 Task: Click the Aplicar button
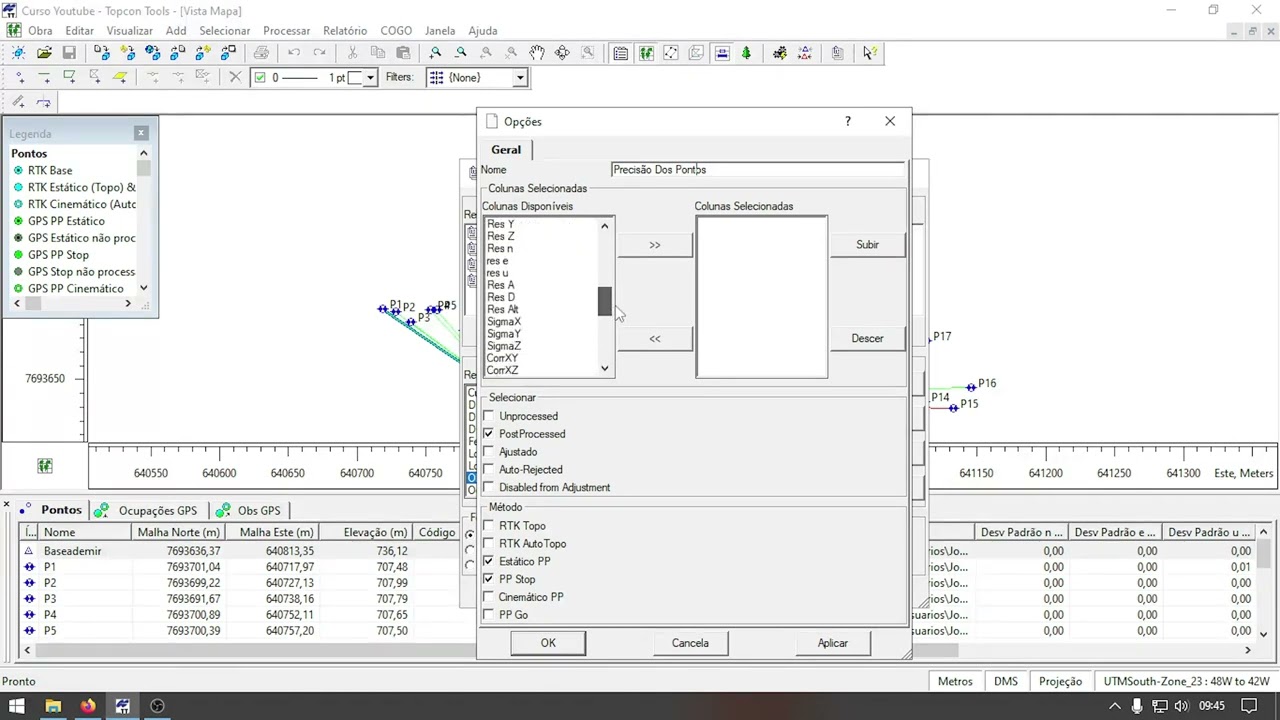point(833,643)
